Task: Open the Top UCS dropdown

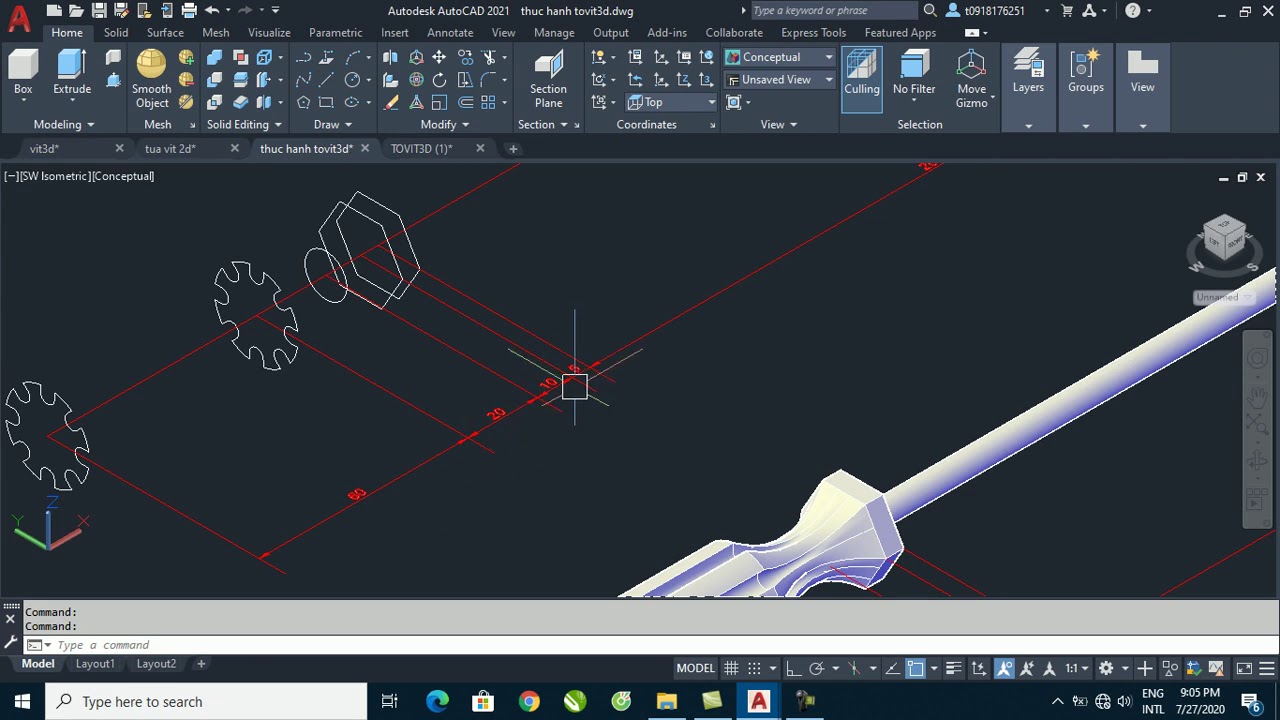Action: pos(671,102)
